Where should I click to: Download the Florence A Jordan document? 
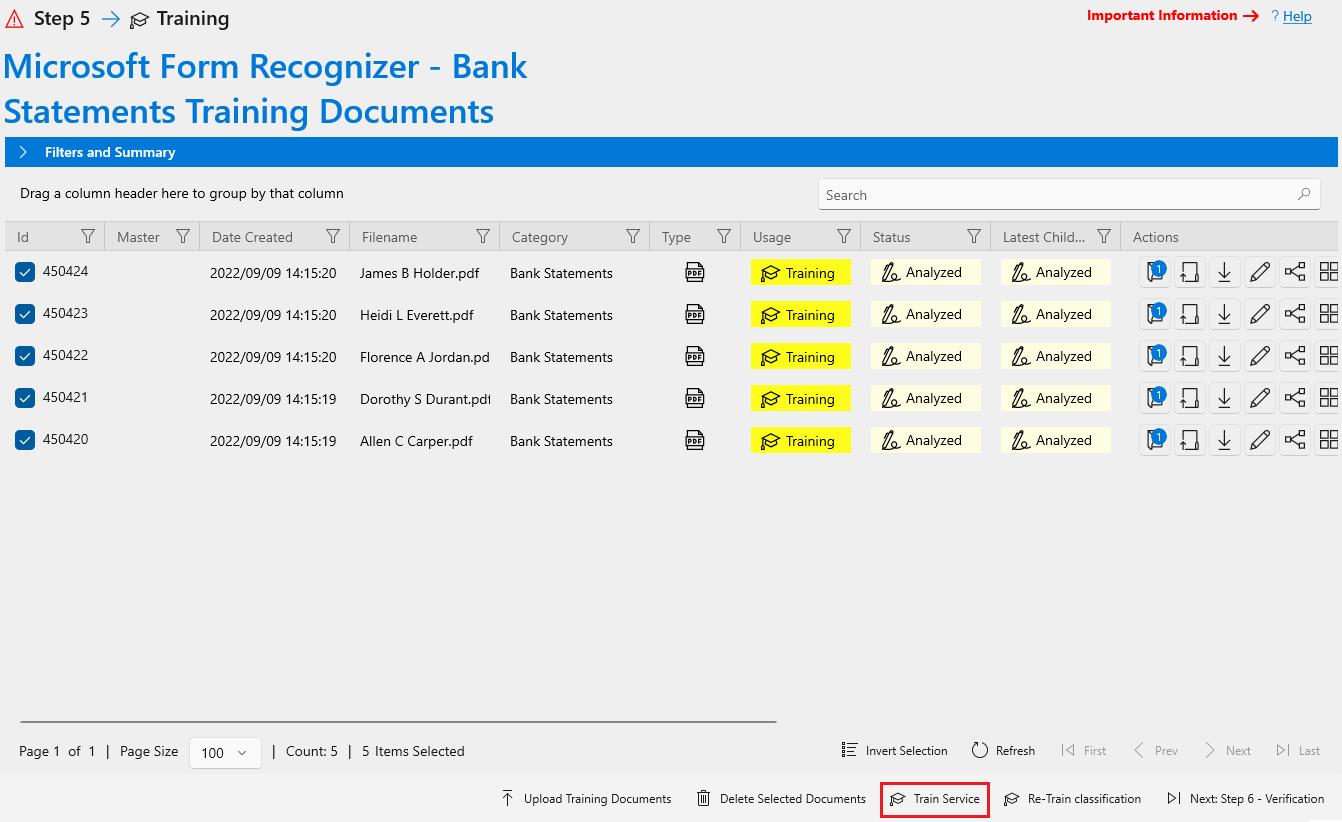tap(1225, 356)
